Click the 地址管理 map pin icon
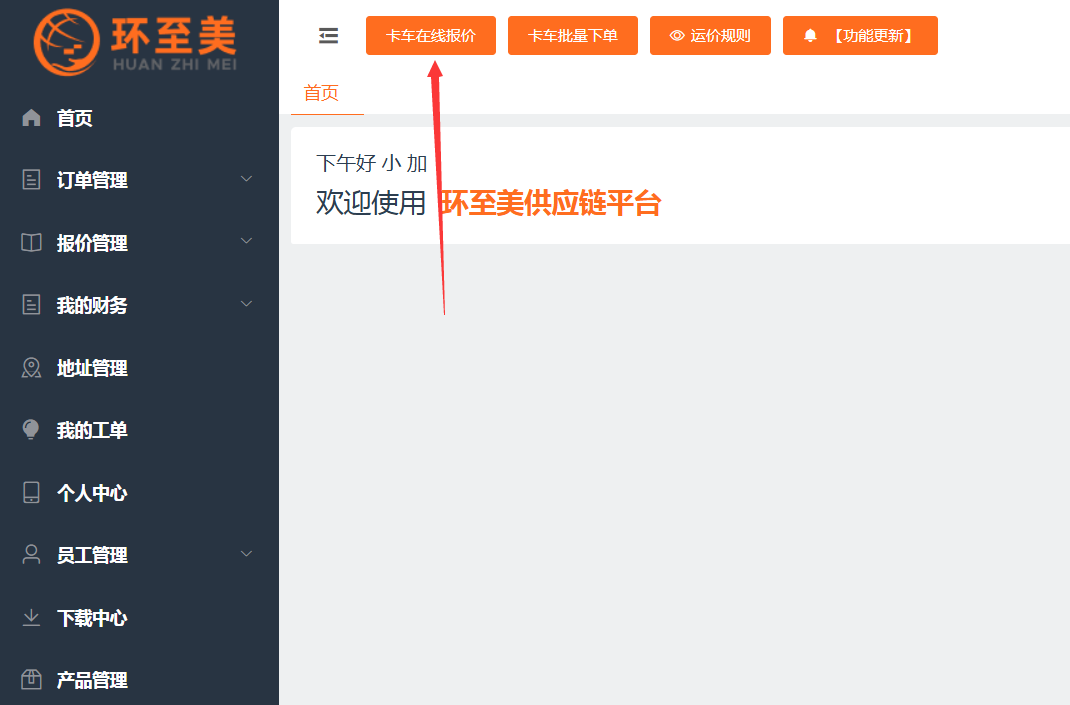The height and width of the screenshot is (705, 1070). click(31, 368)
